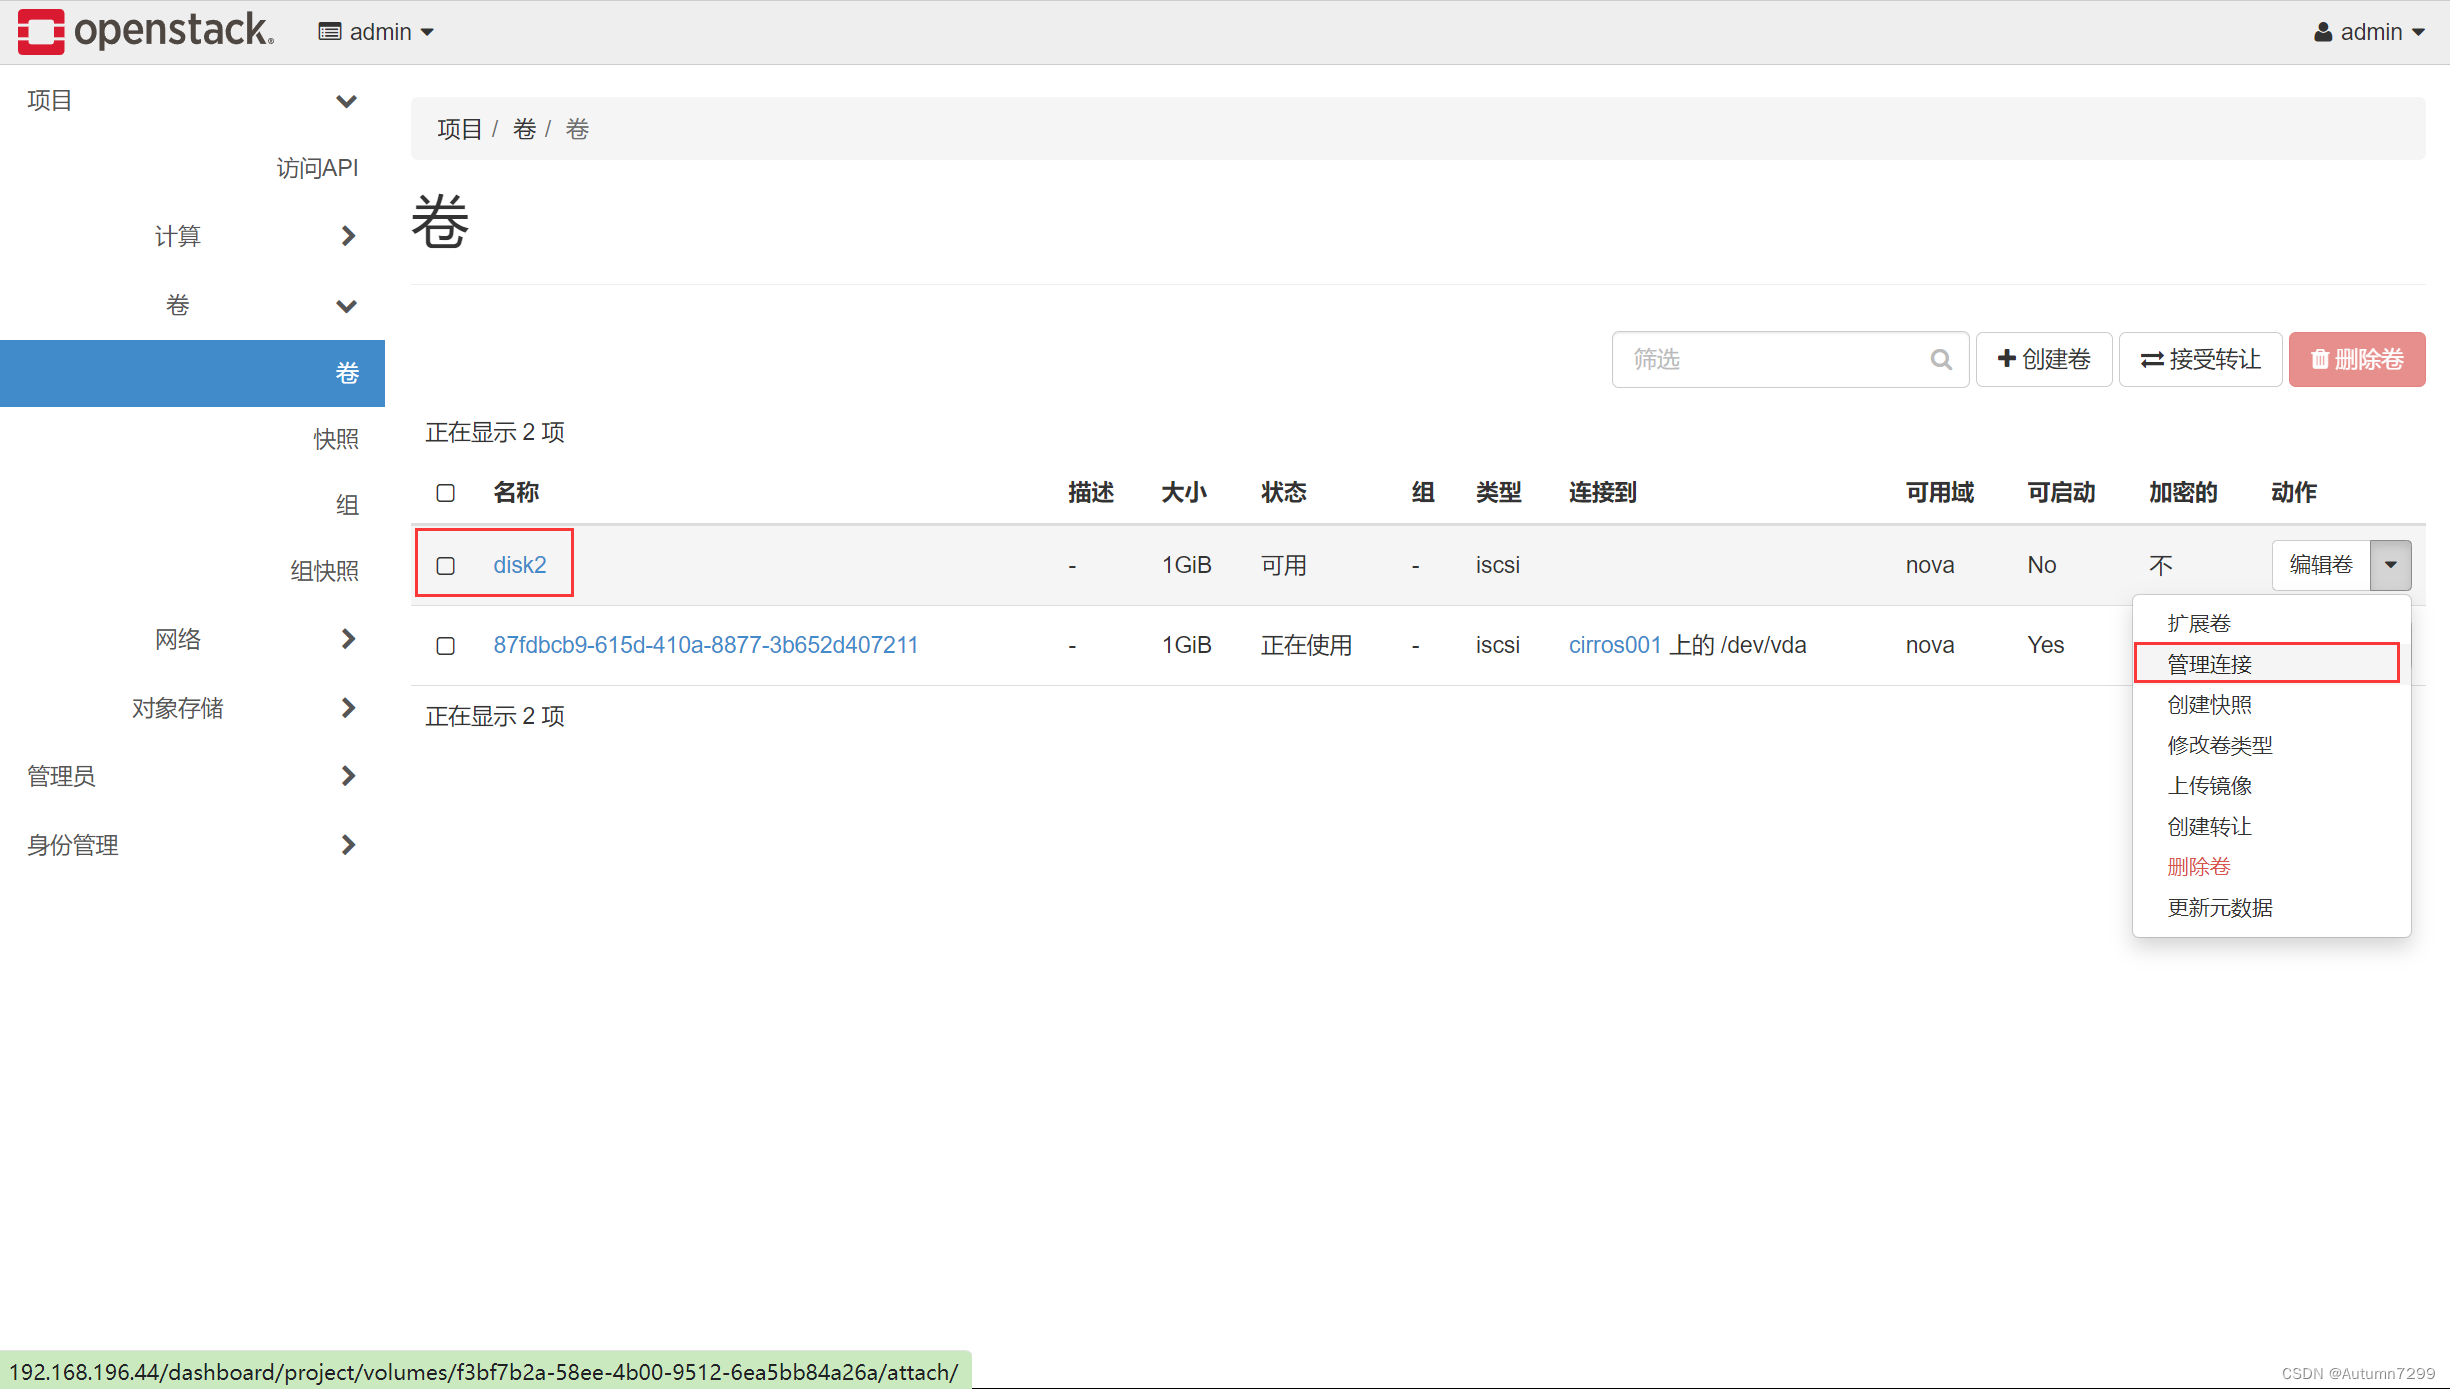Click the 描述 column header
This screenshot has height=1389, width=2450.
pos(1091,492)
